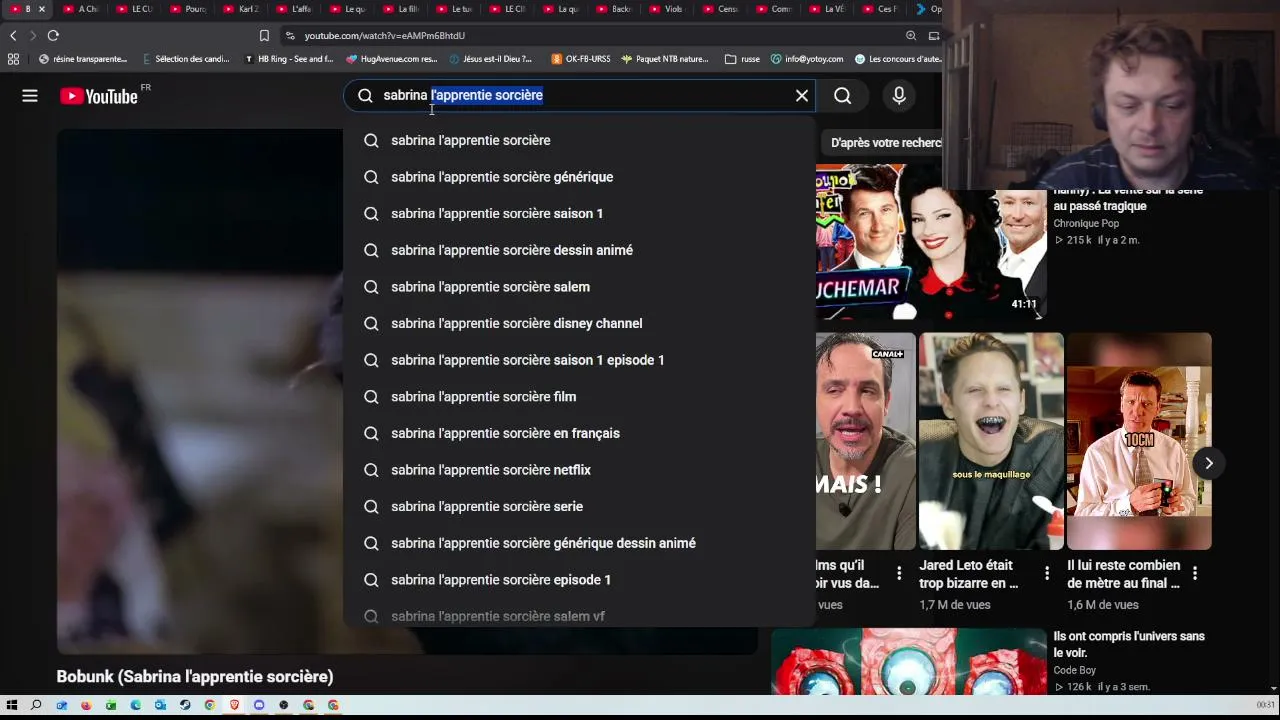Image resolution: width=1280 pixels, height=720 pixels.
Task: Bookmark this page from address bar
Action: click(x=264, y=36)
